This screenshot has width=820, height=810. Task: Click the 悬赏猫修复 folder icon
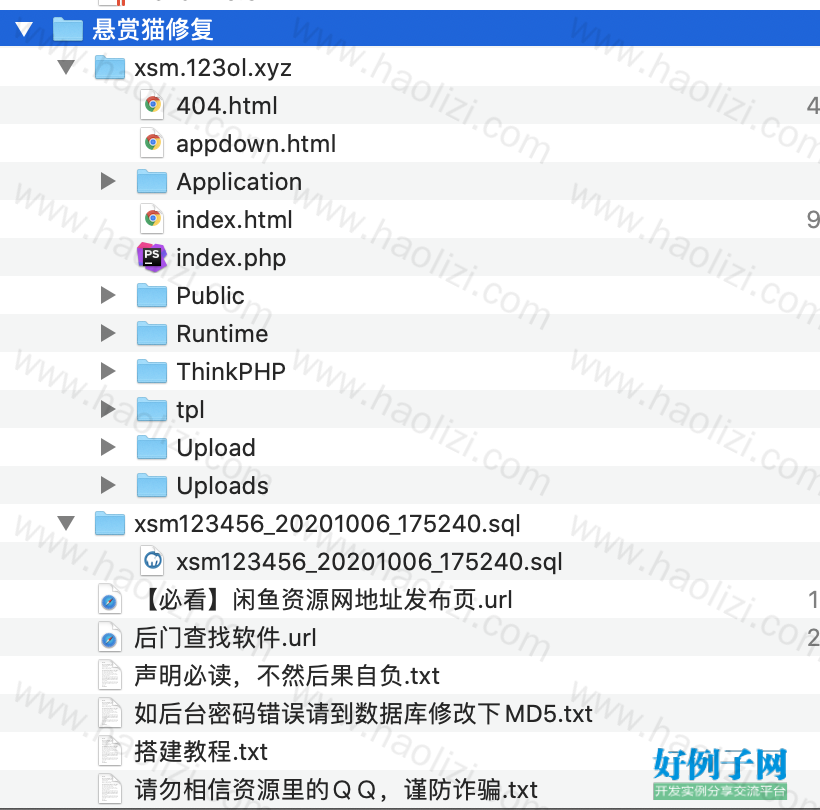[x=68, y=28]
